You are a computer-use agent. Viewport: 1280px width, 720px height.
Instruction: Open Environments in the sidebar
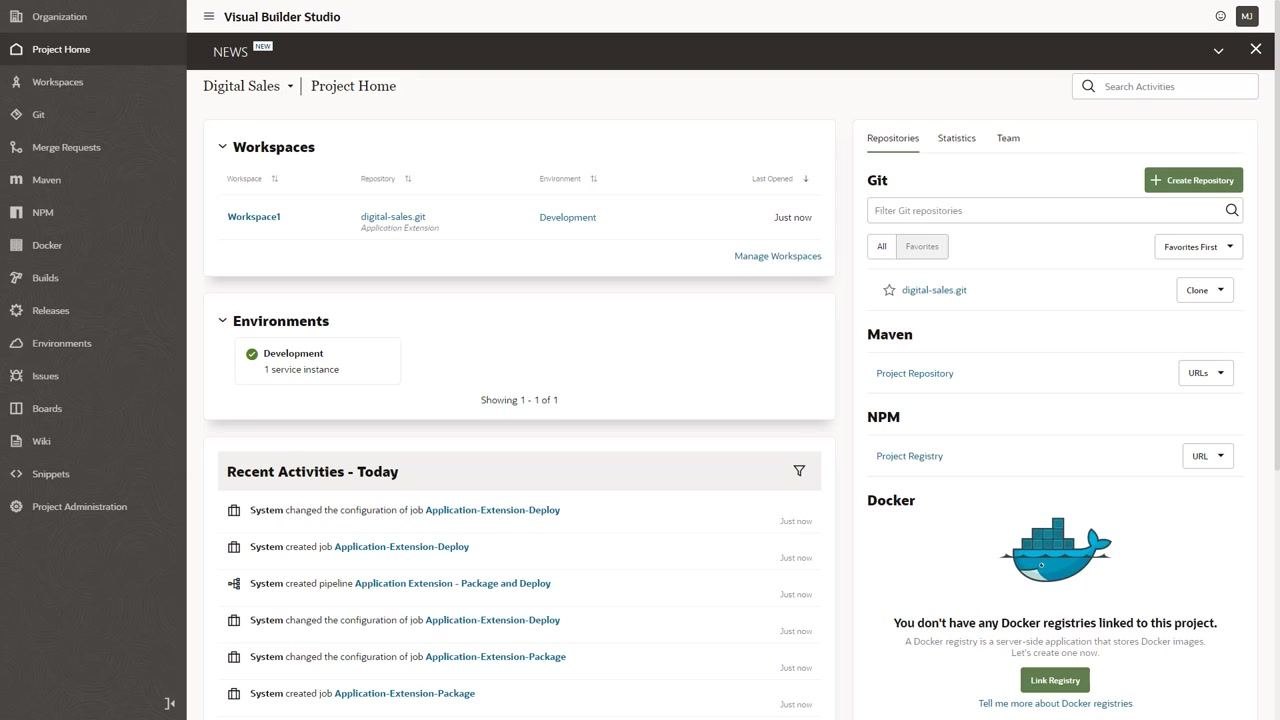(x=61, y=343)
